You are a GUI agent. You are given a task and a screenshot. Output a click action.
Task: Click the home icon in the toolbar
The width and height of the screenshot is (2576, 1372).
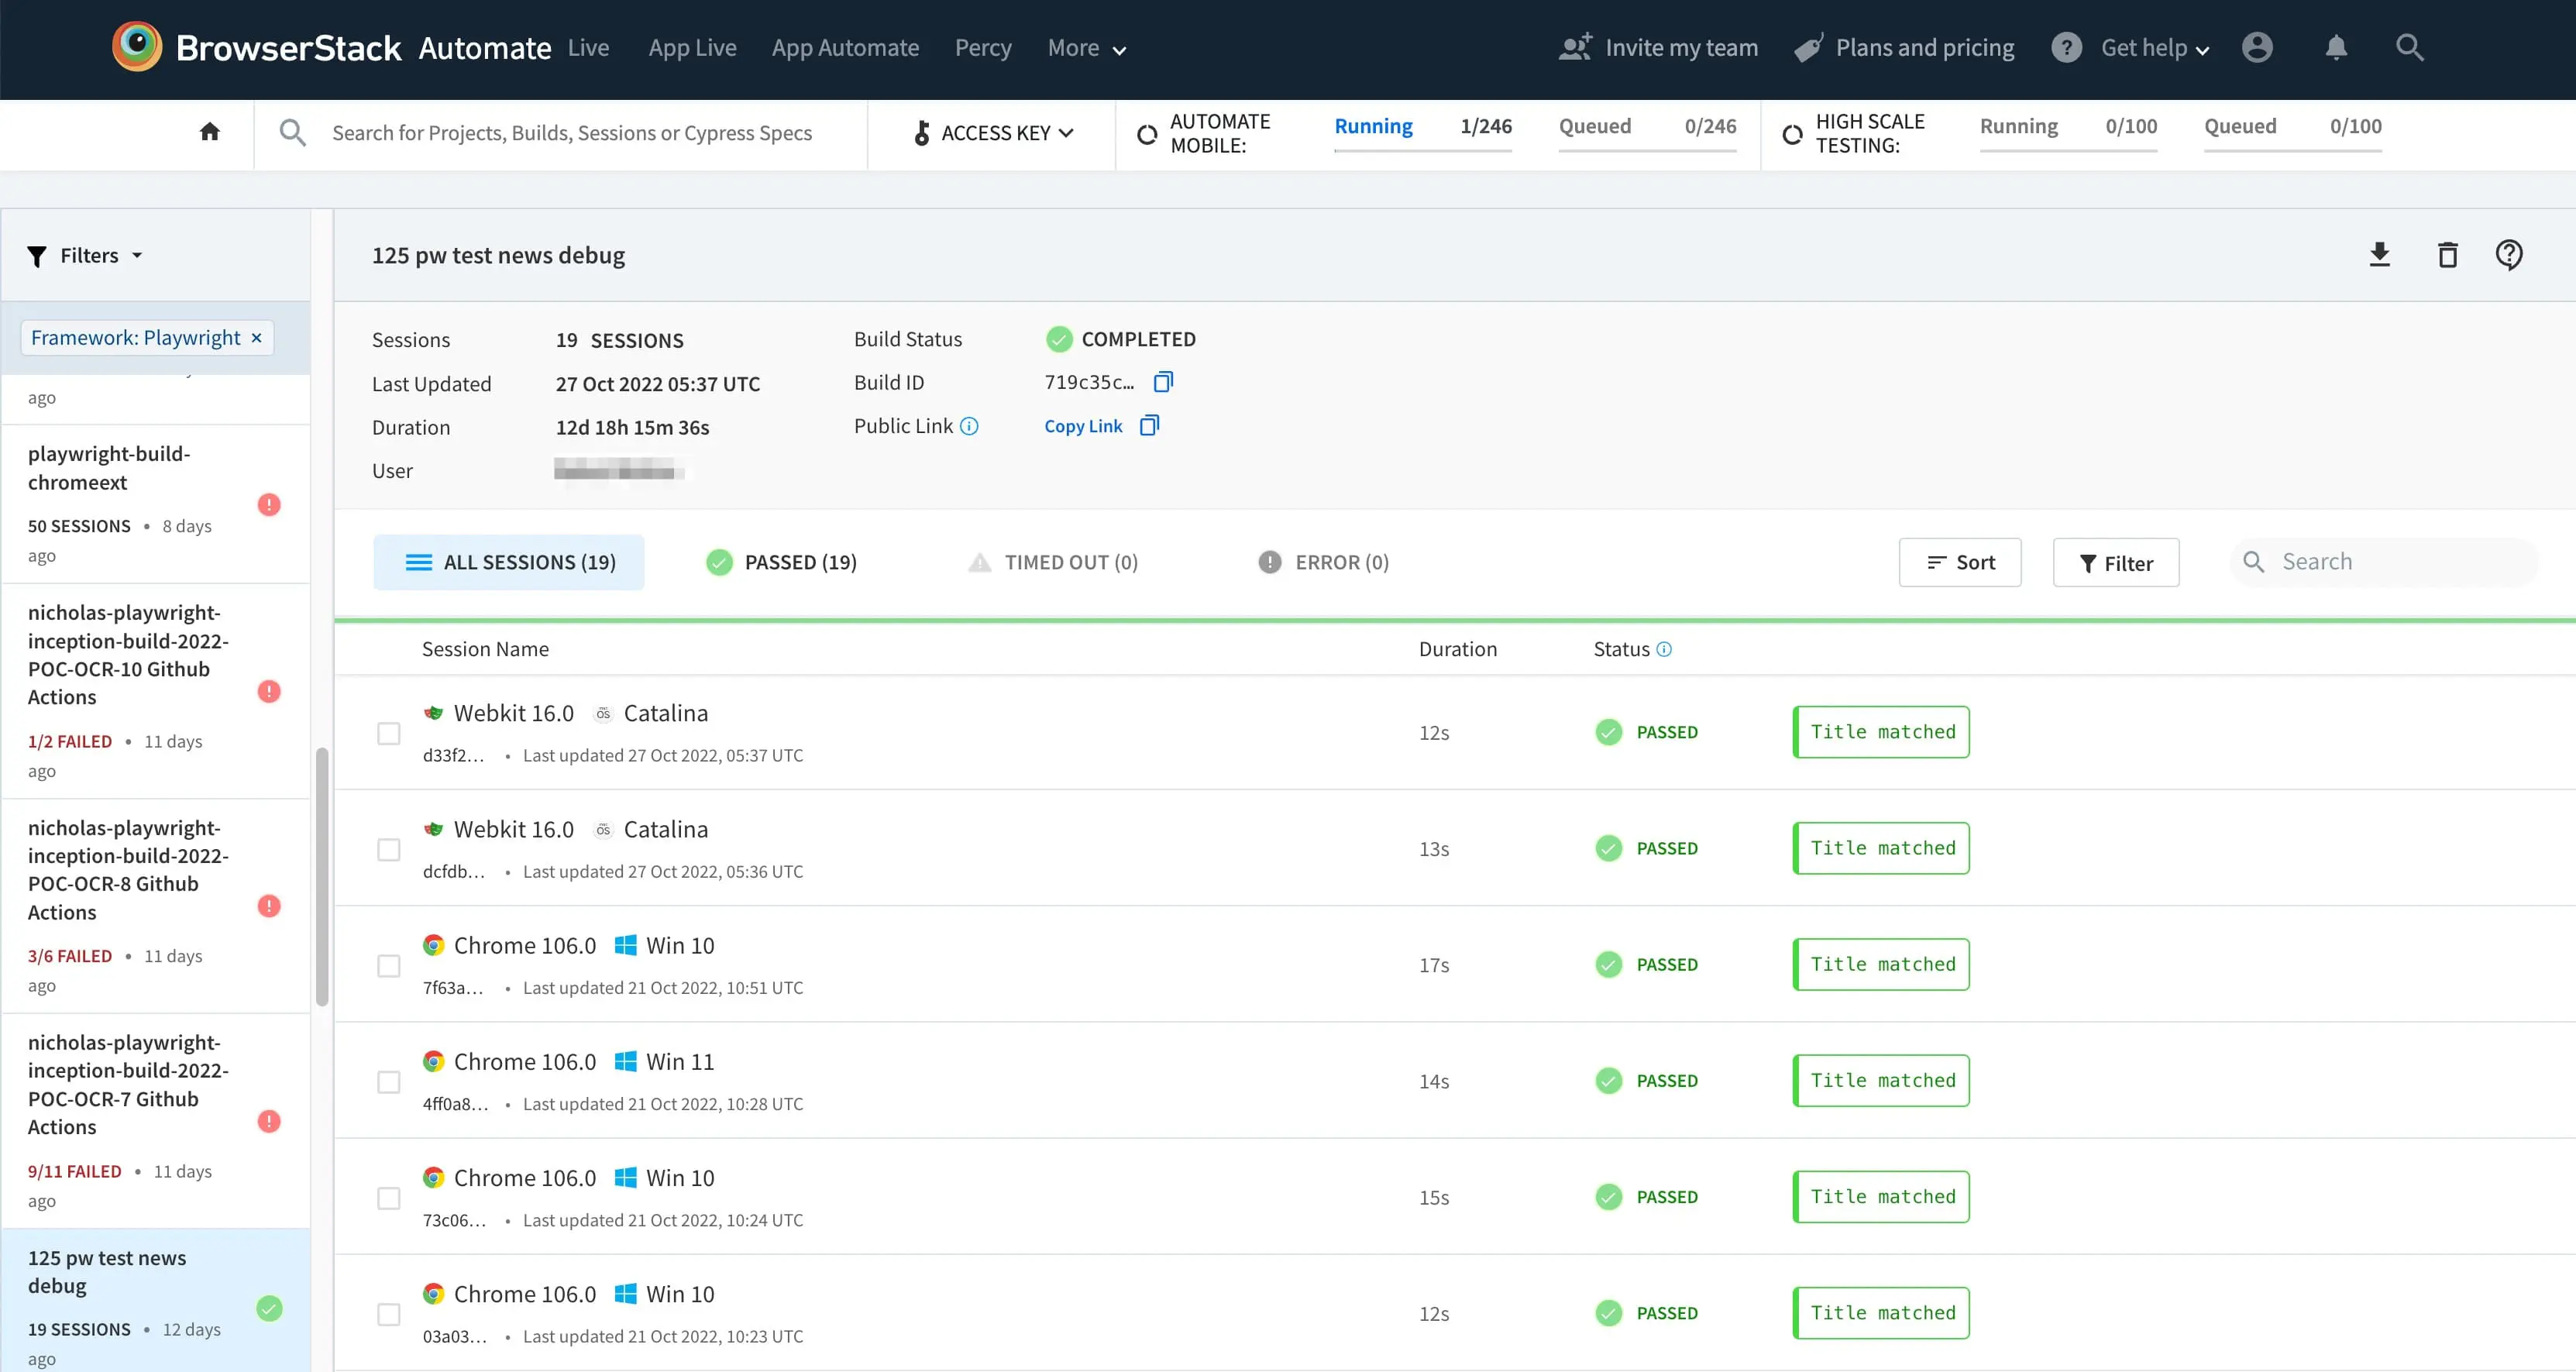click(x=209, y=132)
